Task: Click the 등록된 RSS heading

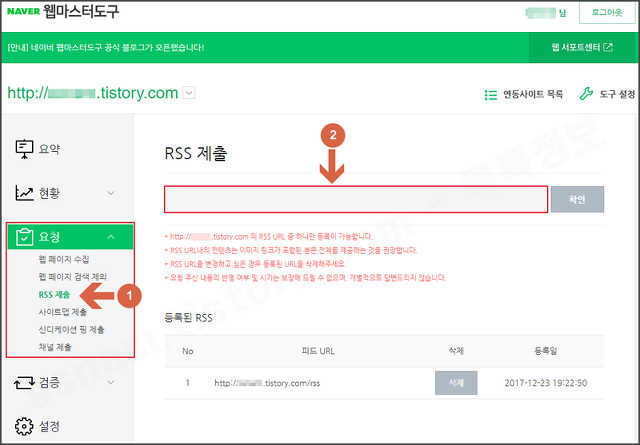Action: coord(189,318)
